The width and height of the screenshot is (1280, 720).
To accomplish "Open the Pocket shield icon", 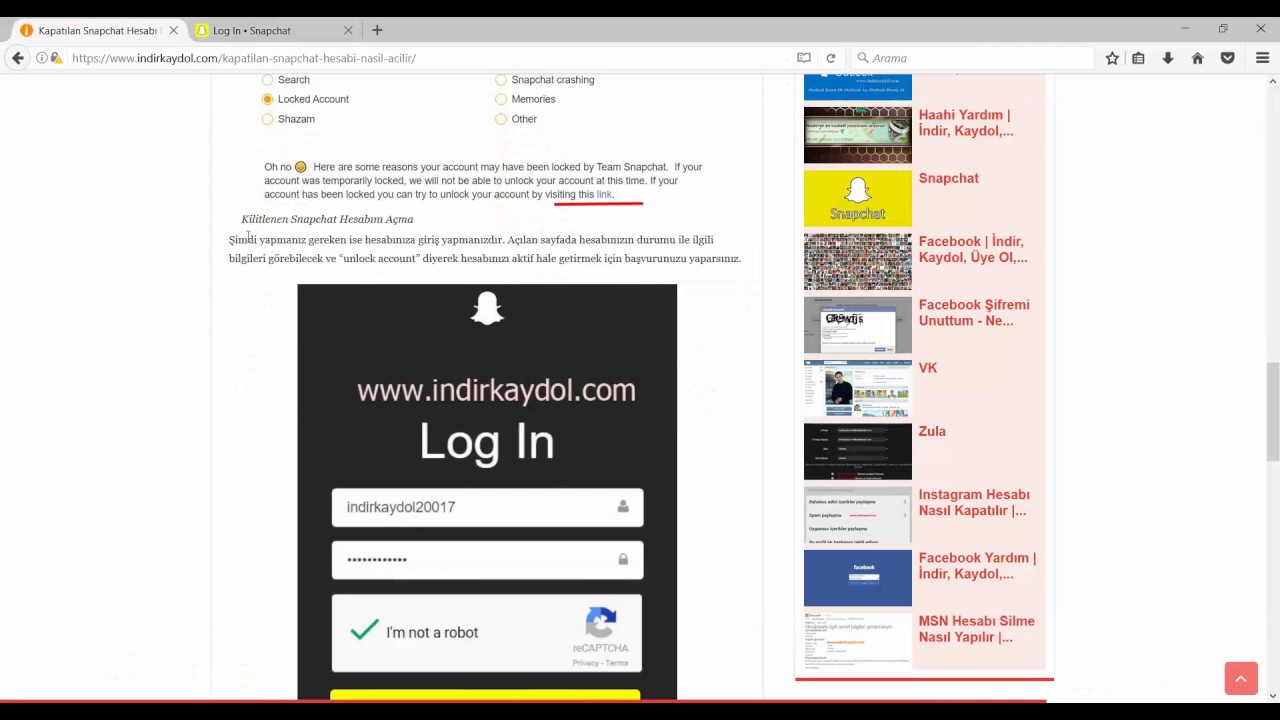I will click(1227, 58).
